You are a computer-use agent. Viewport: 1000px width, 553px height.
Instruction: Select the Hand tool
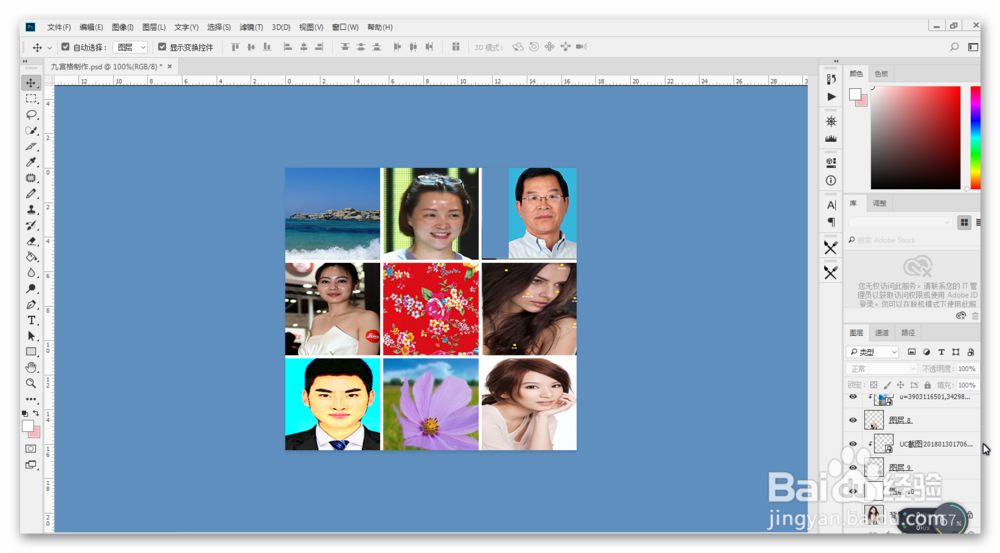[x=31, y=368]
